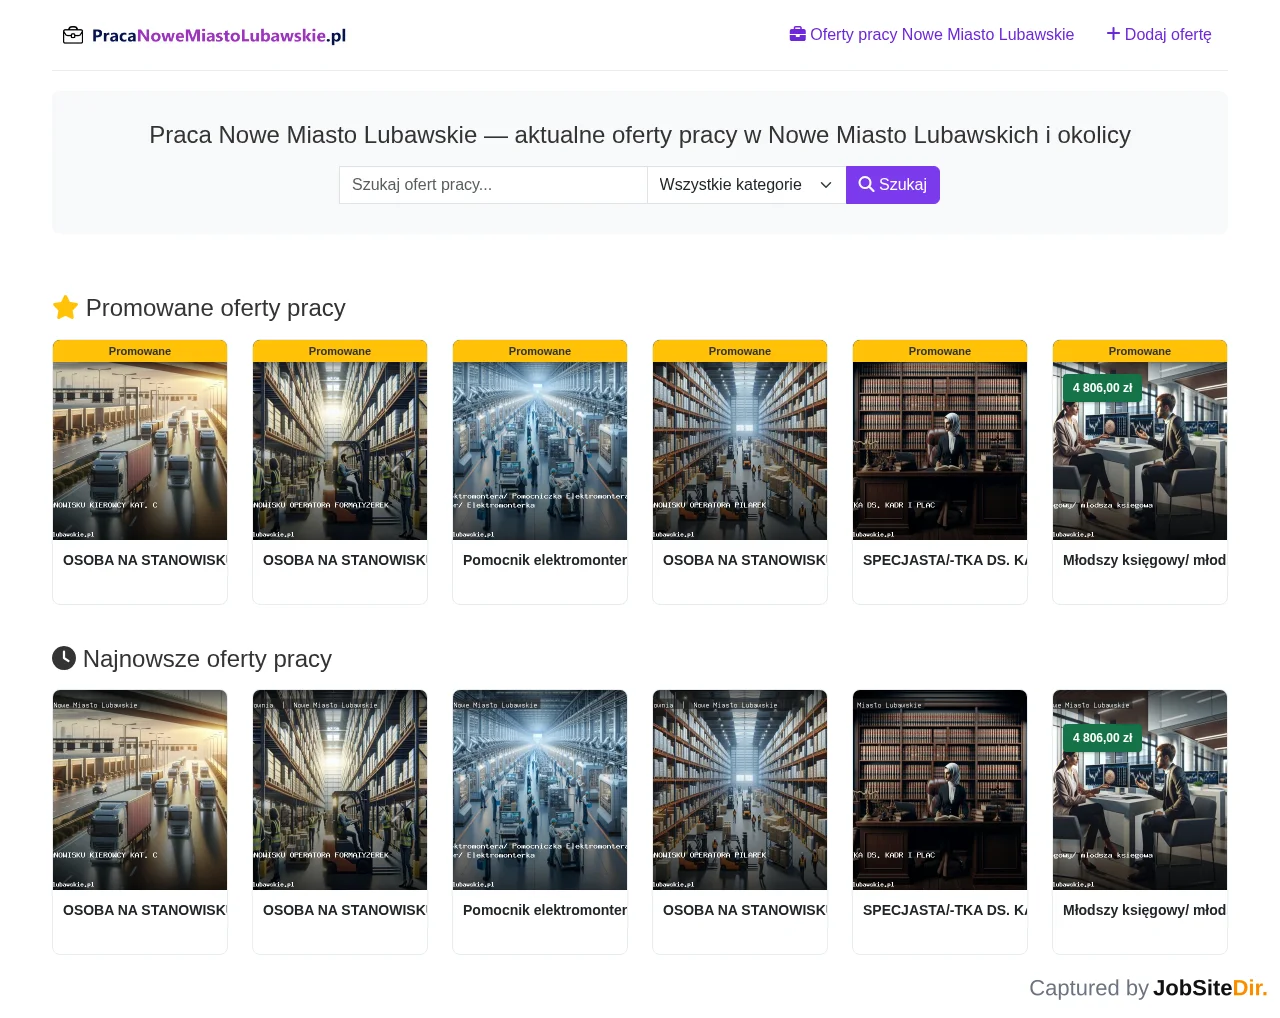Image resolution: width=1280 pixels, height=1018 pixels.
Task: Open promoted Operatora Pilarek warehouse thumbnail
Action: 740,451
